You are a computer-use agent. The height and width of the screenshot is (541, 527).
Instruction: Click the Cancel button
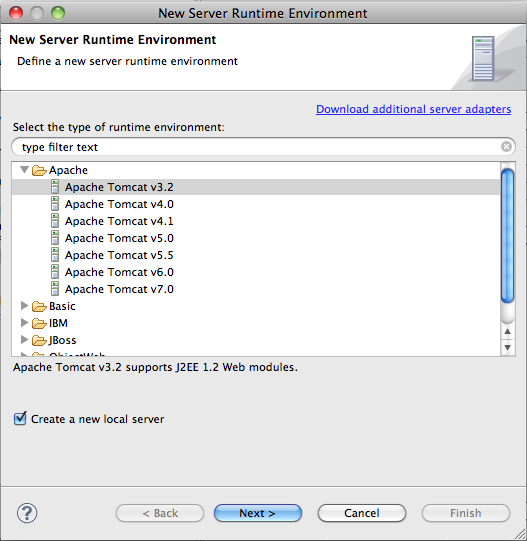pos(361,513)
